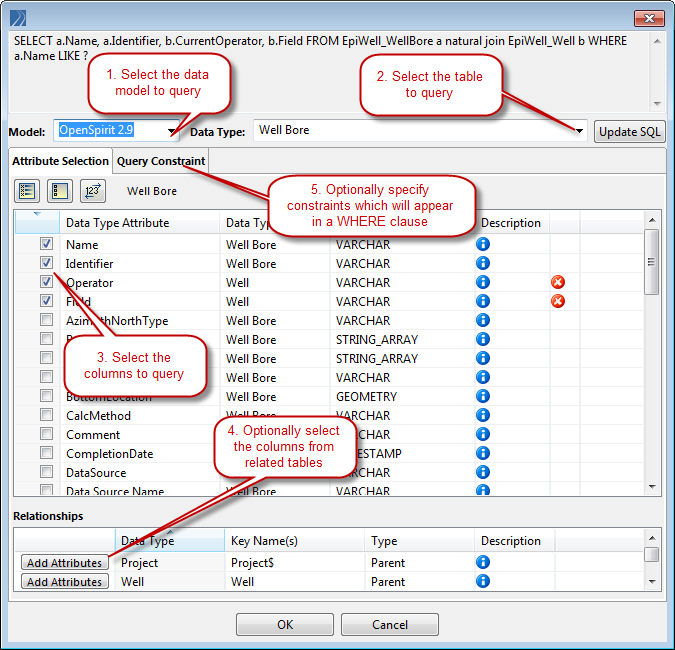Click the application logo in title bar
Image resolution: width=675 pixels, height=650 pixels.
click(18, 19)
